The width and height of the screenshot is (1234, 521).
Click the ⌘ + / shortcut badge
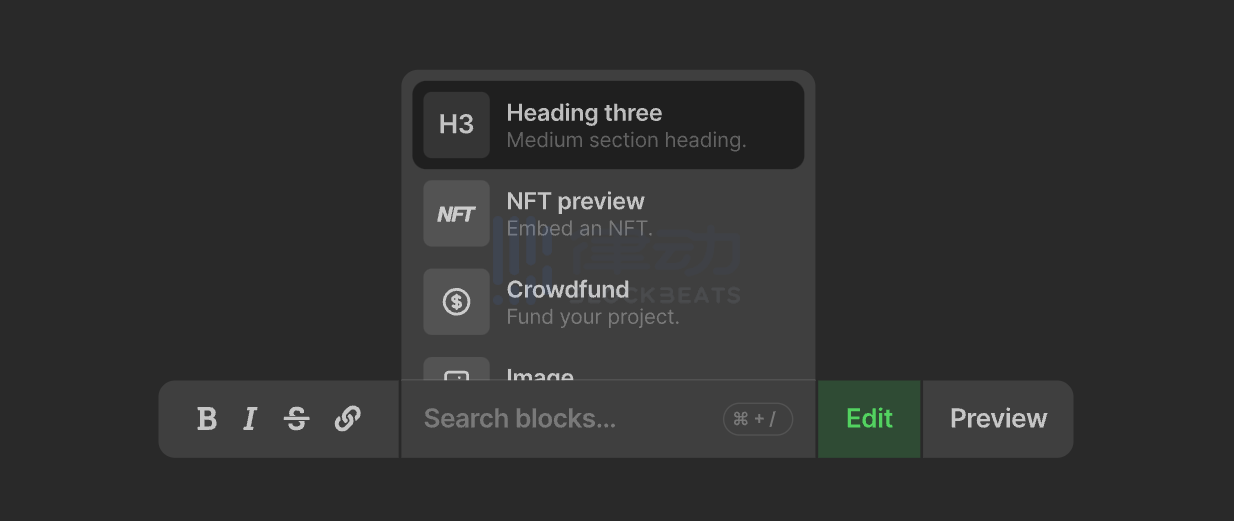(x=757, y=419)
